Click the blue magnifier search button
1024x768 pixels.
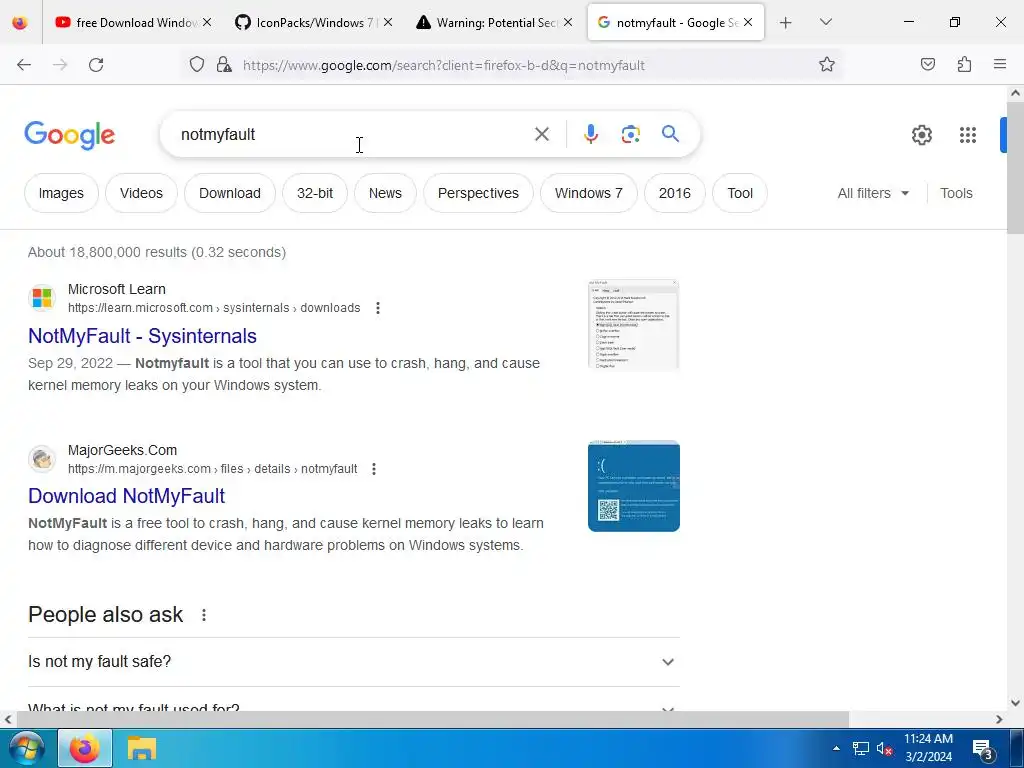(x=670, y=134)
